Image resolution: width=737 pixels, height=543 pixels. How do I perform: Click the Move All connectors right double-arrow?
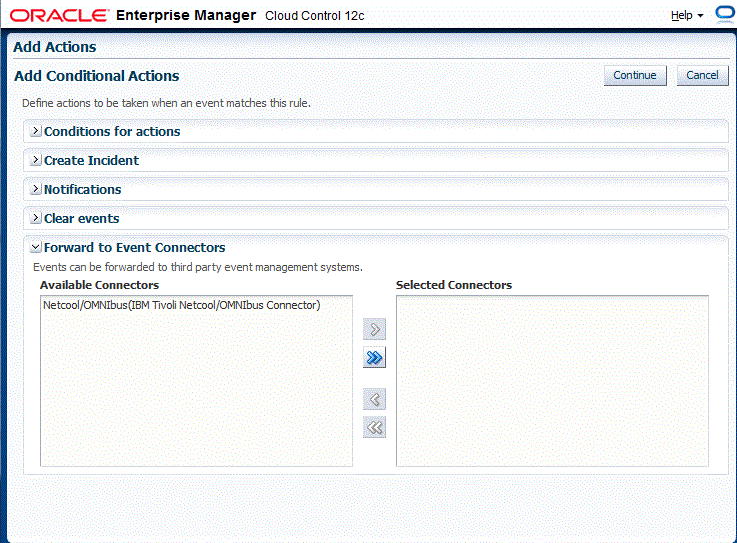click(x=374, y=358)
